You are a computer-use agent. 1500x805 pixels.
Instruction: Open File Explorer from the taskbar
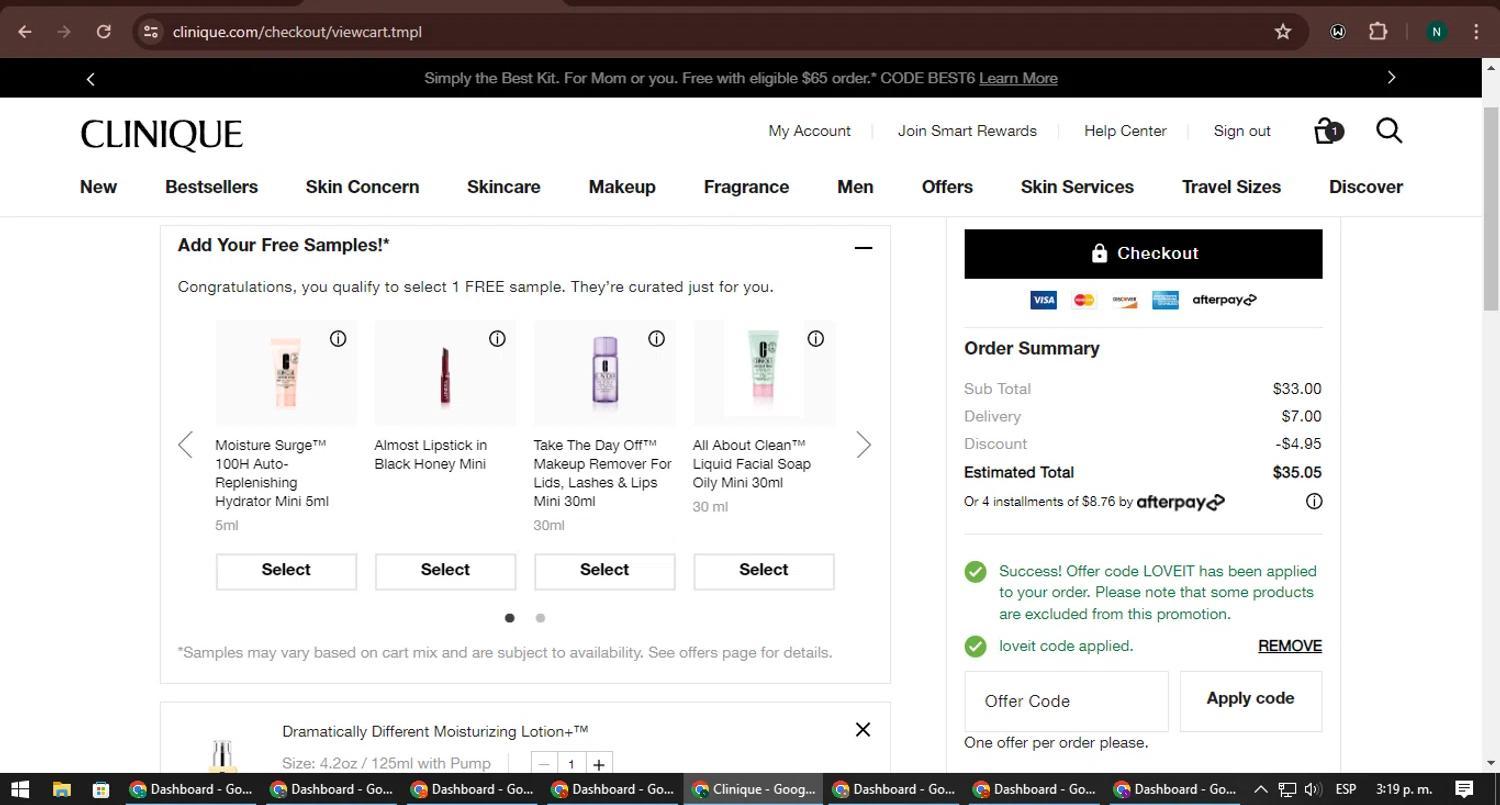click(61, 789)
